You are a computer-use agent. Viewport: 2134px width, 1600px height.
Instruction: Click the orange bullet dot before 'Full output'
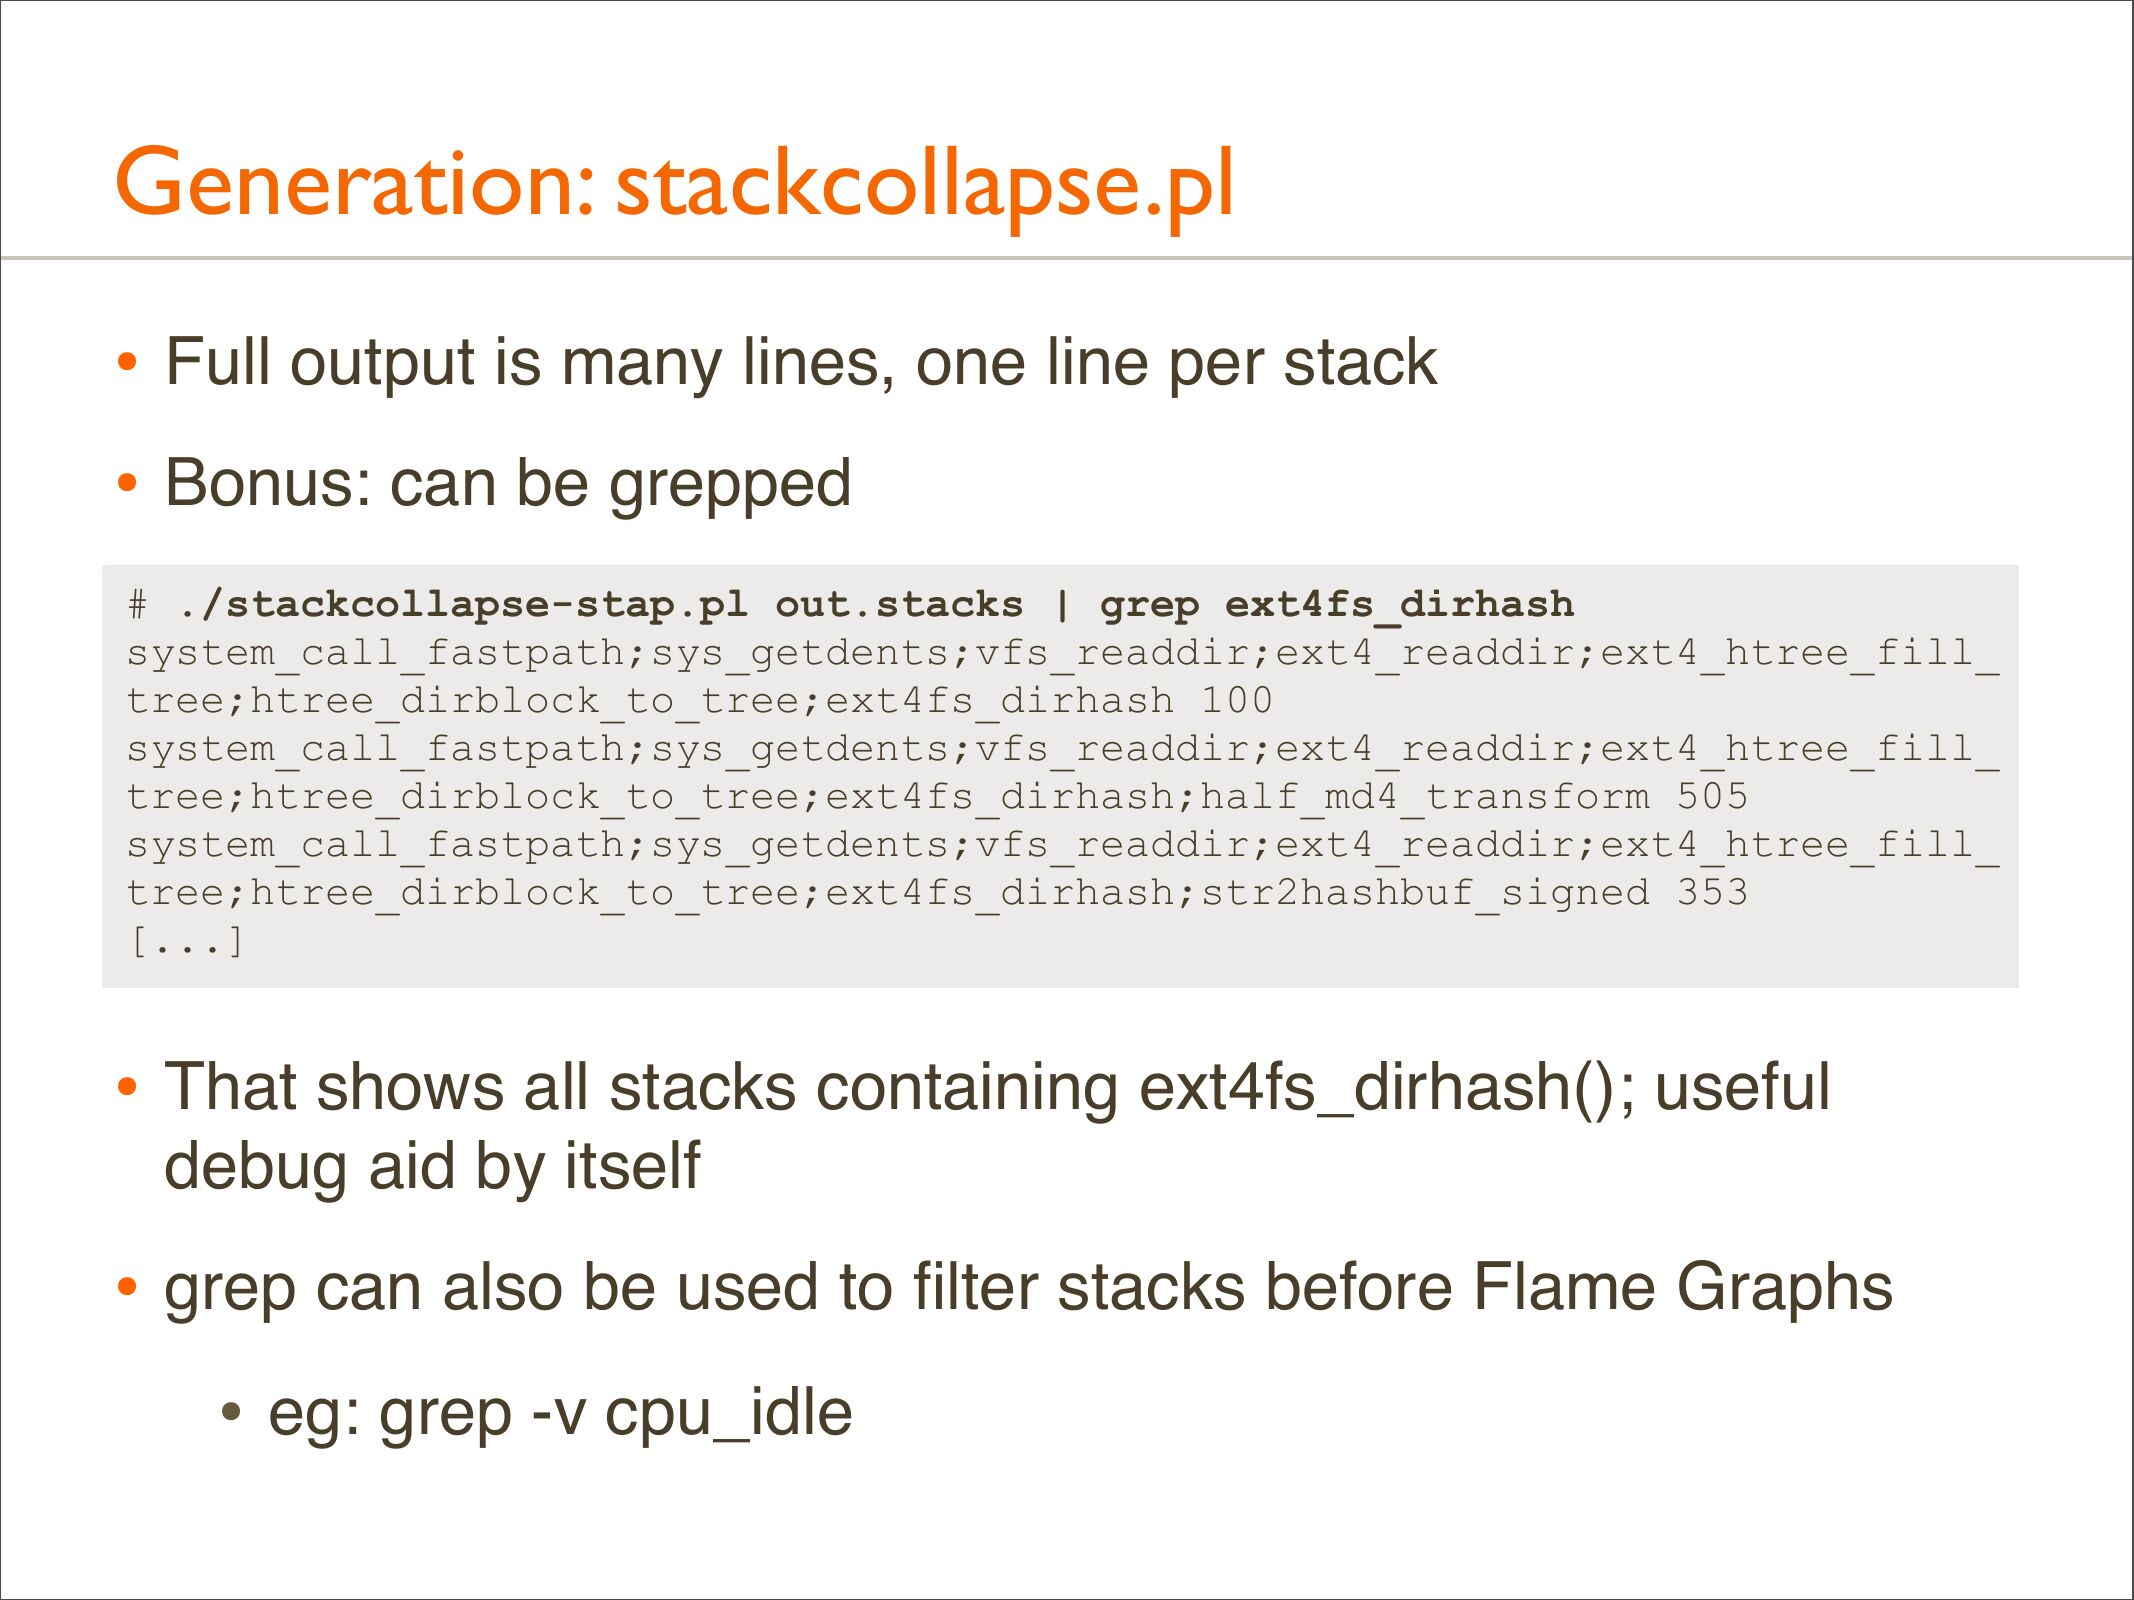[126, 363]
